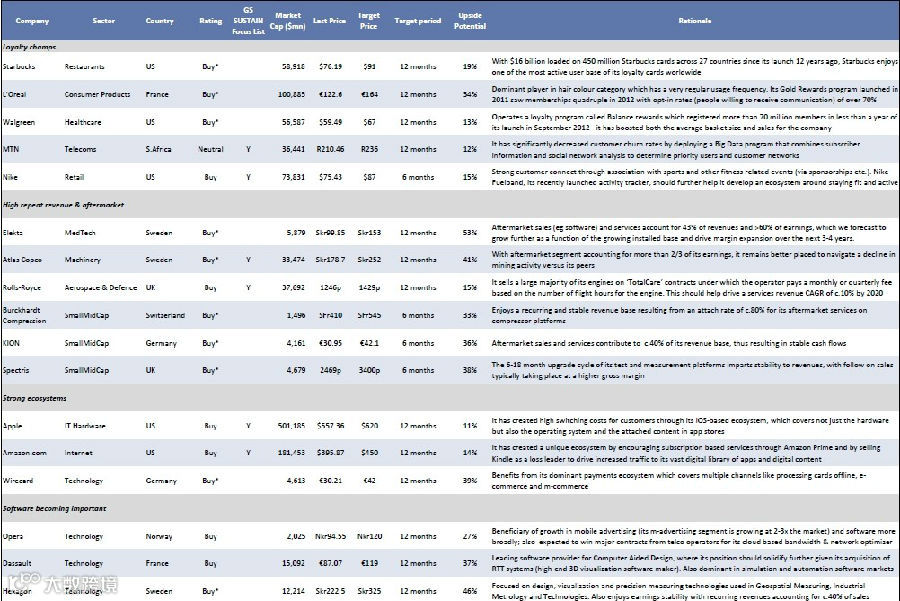Click the Wirecard rationale about payments ecosystem

(x=678, y=480)
